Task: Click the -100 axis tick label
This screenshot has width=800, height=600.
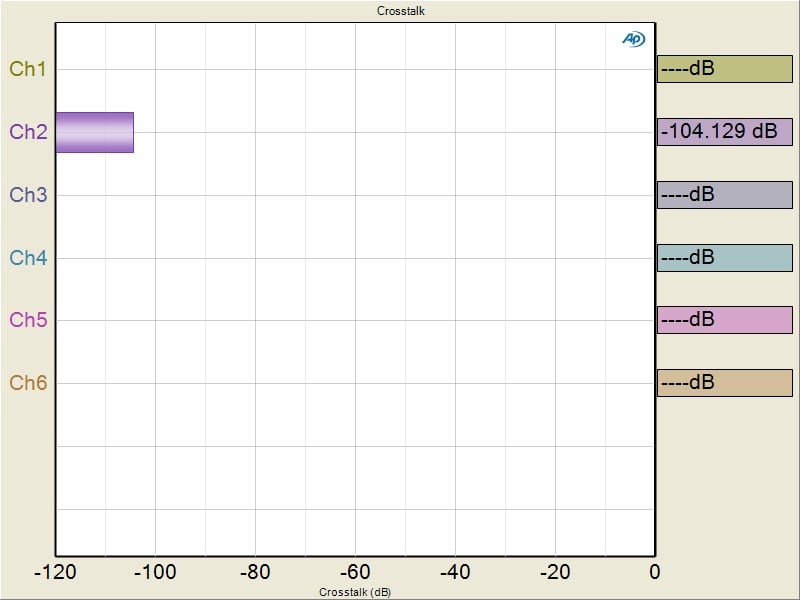Action: [155, 572]
